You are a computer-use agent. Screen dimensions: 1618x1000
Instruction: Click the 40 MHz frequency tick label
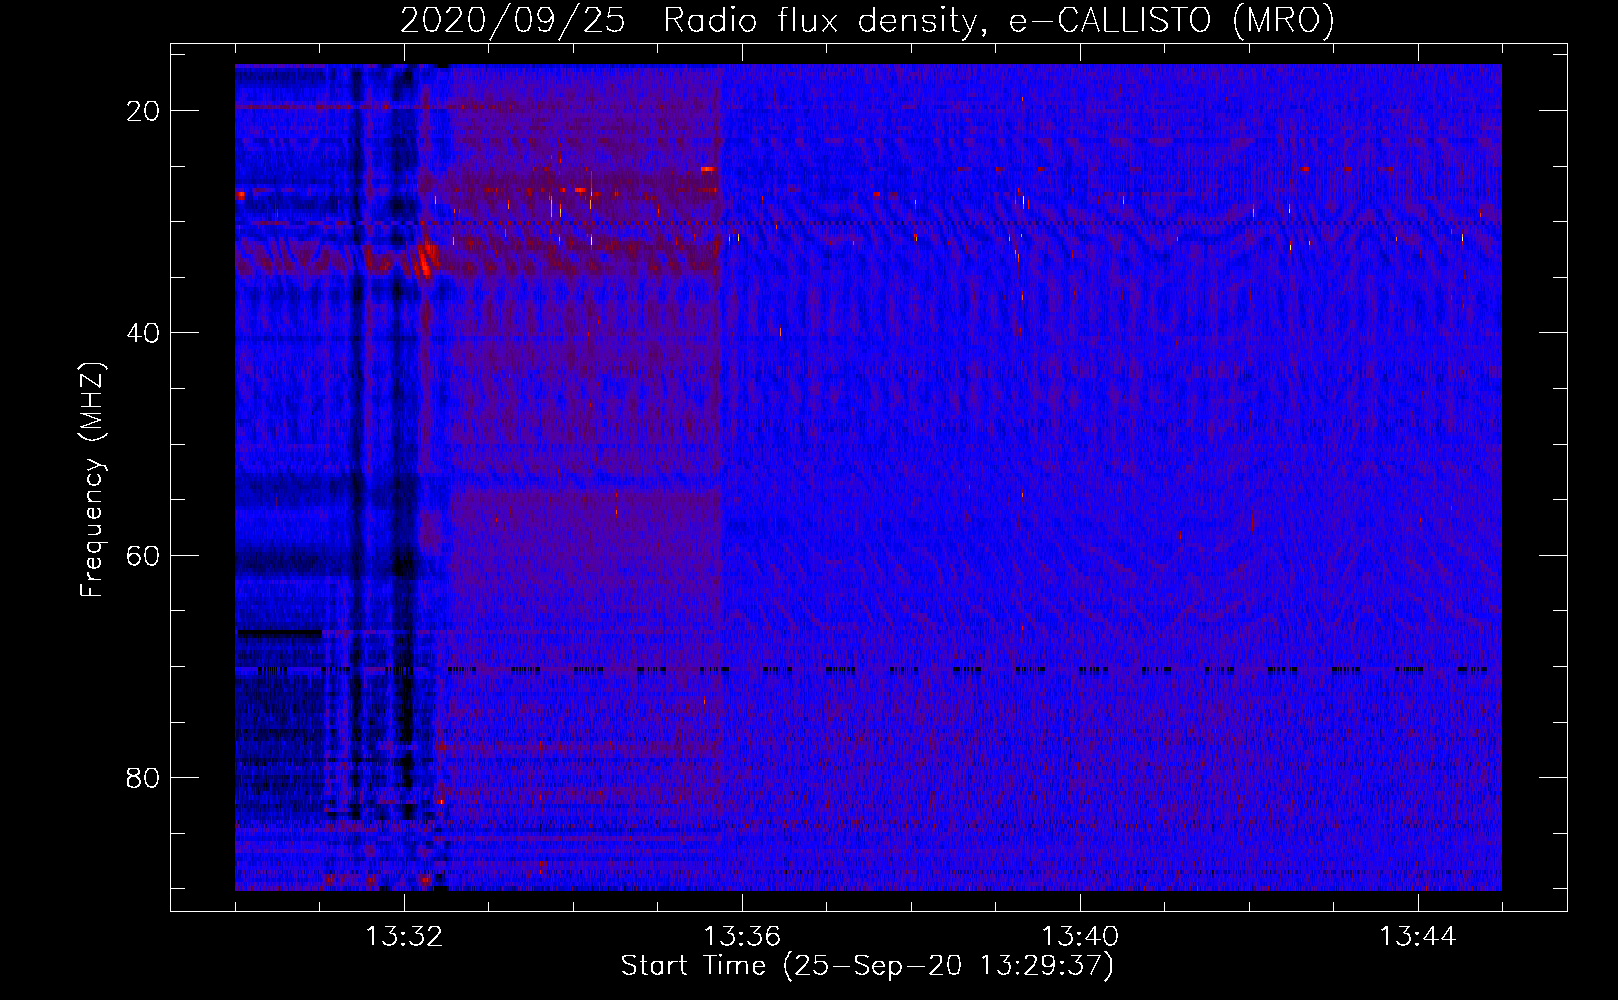click(x=144, y=333)
